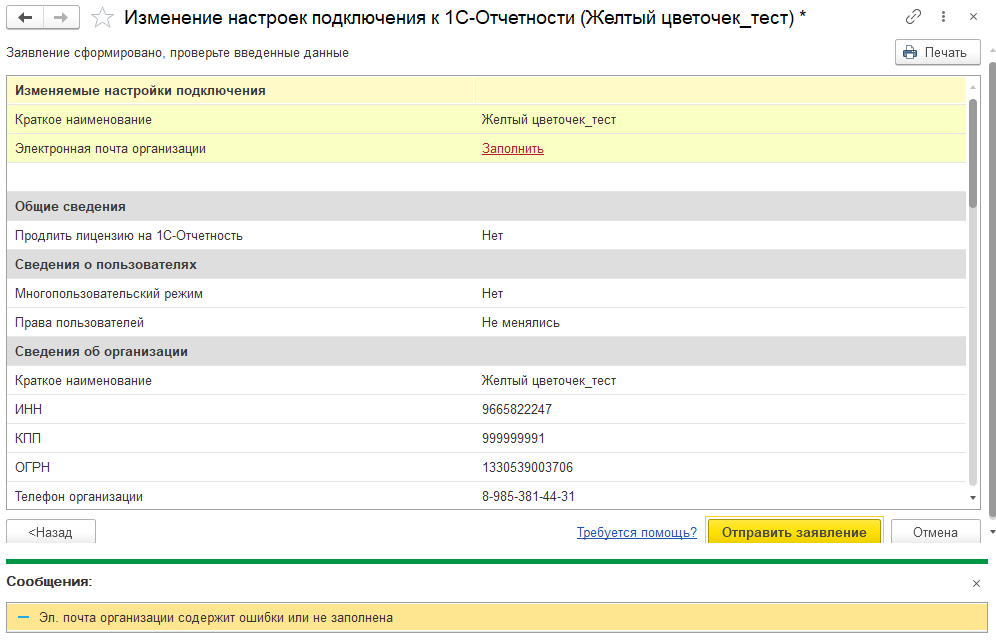Select the Телефон организации row label
Image resolution: width=996 pixels, height=643 pixels.
[79, 496]
